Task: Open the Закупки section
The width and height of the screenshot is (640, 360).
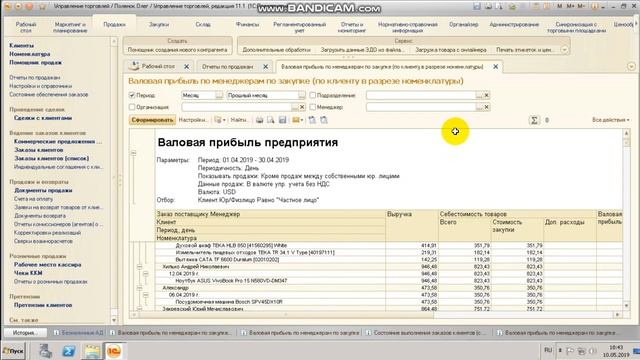Action: (159, 25)
